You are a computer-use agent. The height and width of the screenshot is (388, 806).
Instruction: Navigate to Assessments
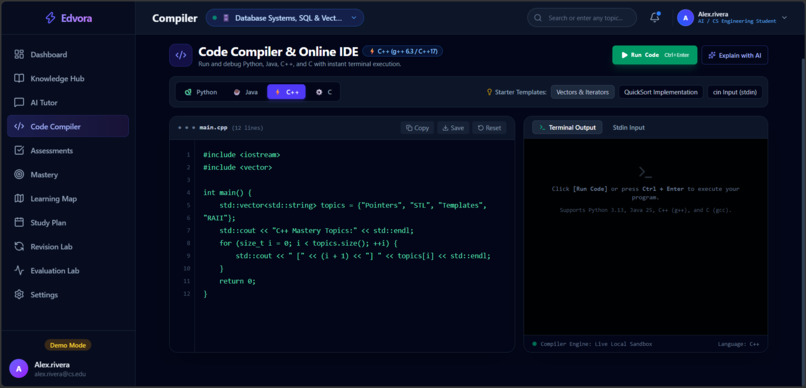tap(68, 151)
